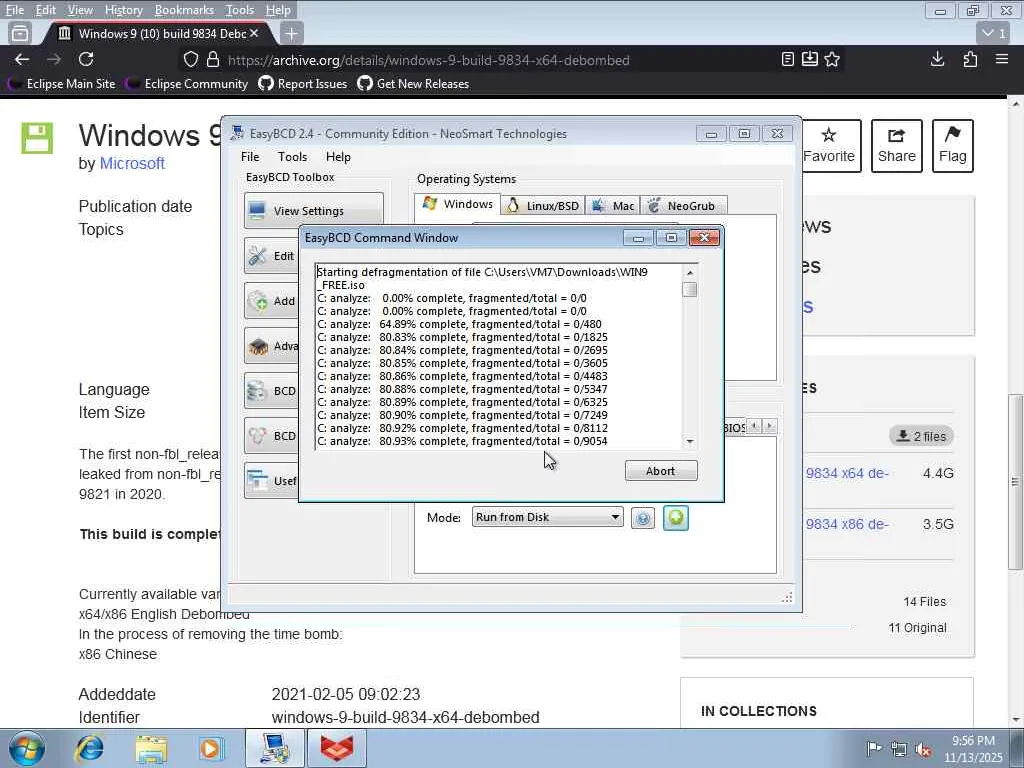Download the 9834 x64 de-bombed file link
This screenshot has height=768, width=1024.
point(847,473)
